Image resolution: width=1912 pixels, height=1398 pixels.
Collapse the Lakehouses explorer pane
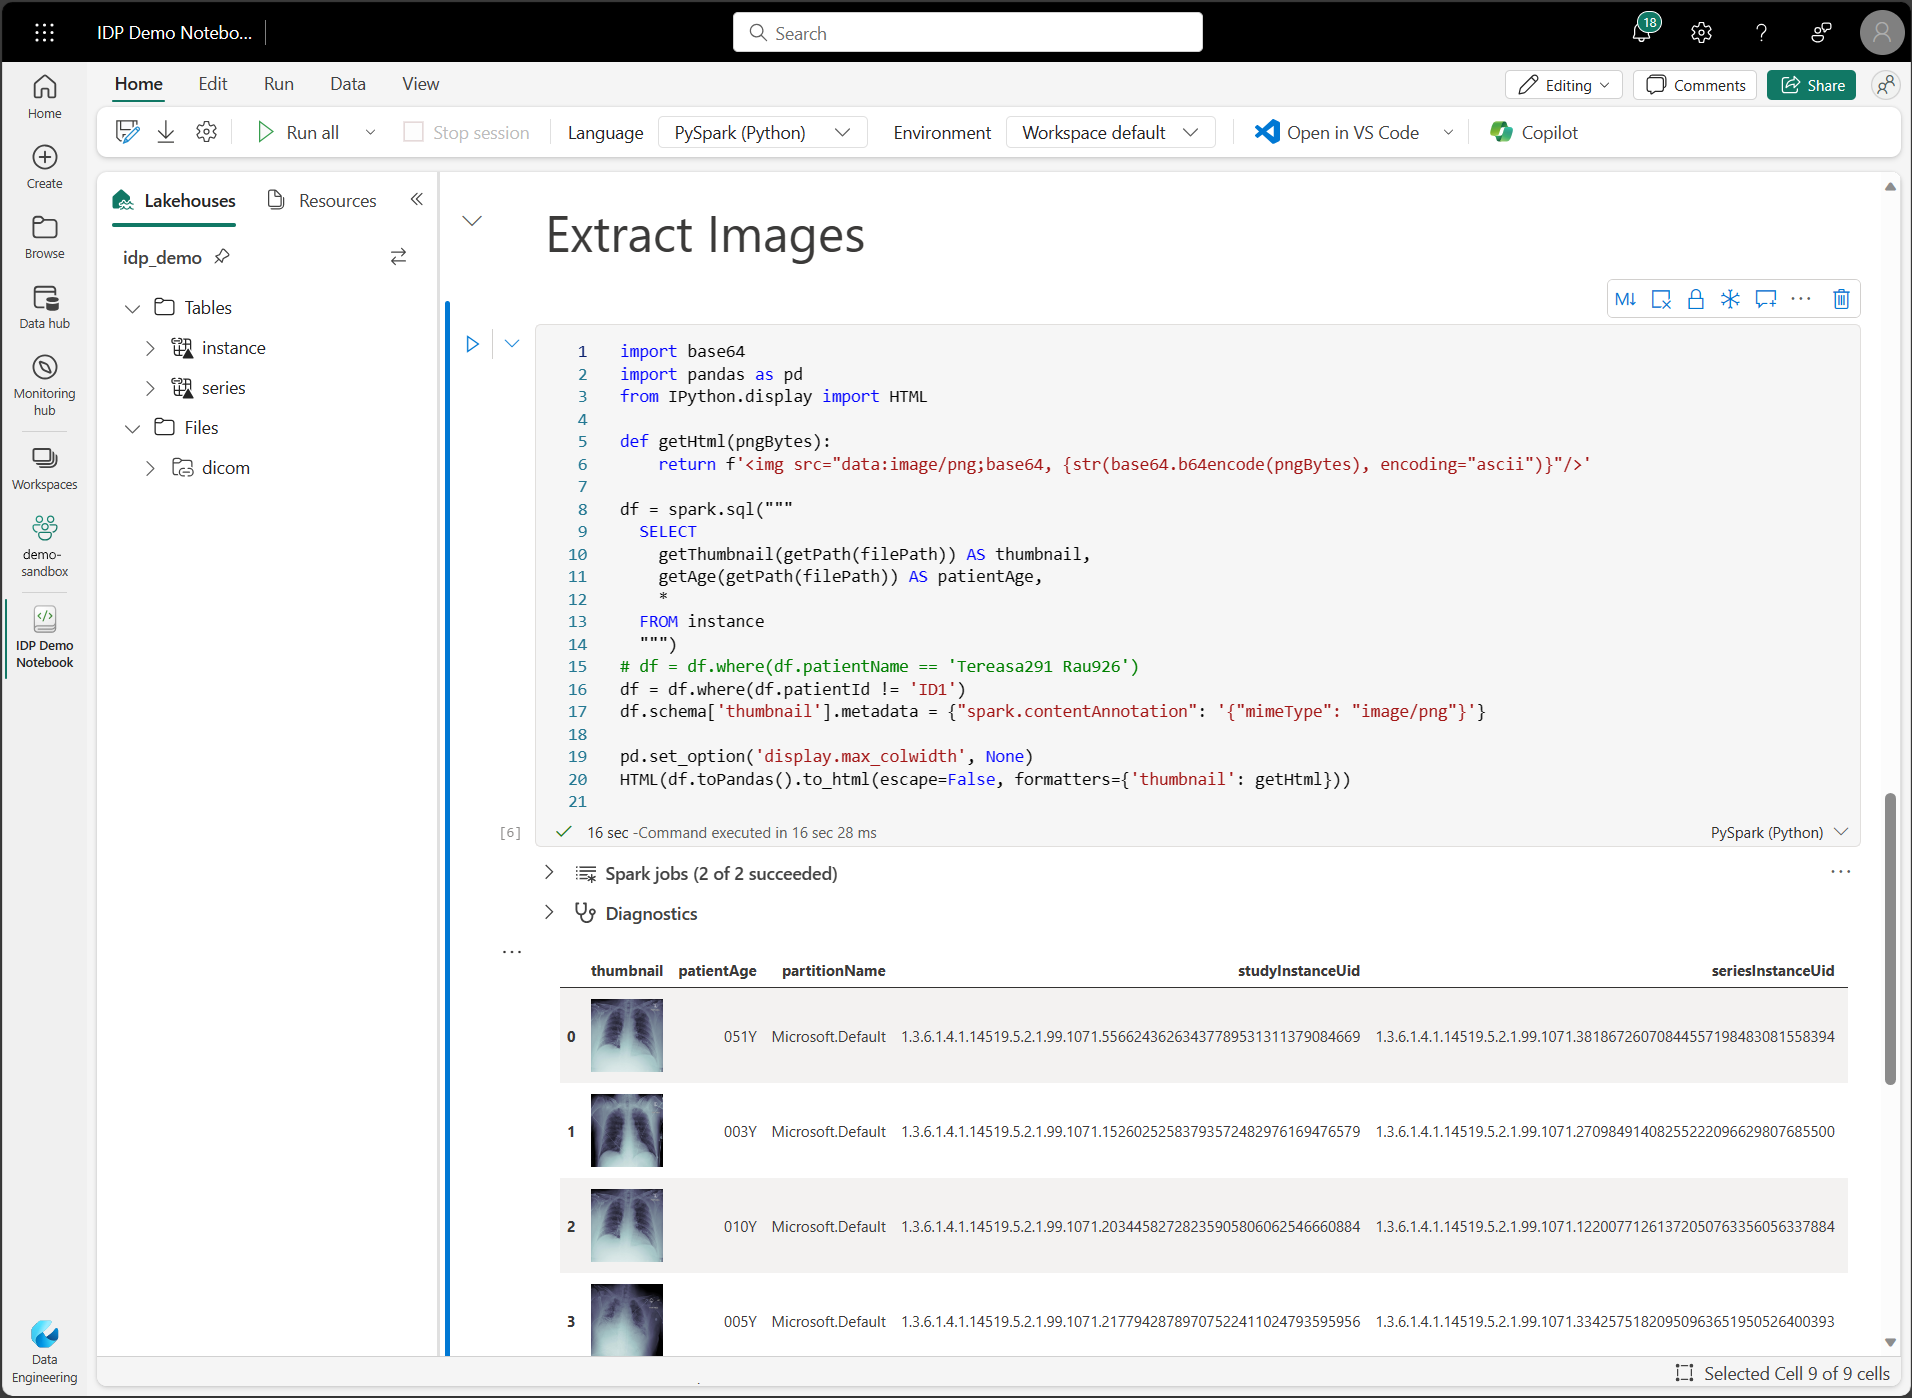click(416, 199)
